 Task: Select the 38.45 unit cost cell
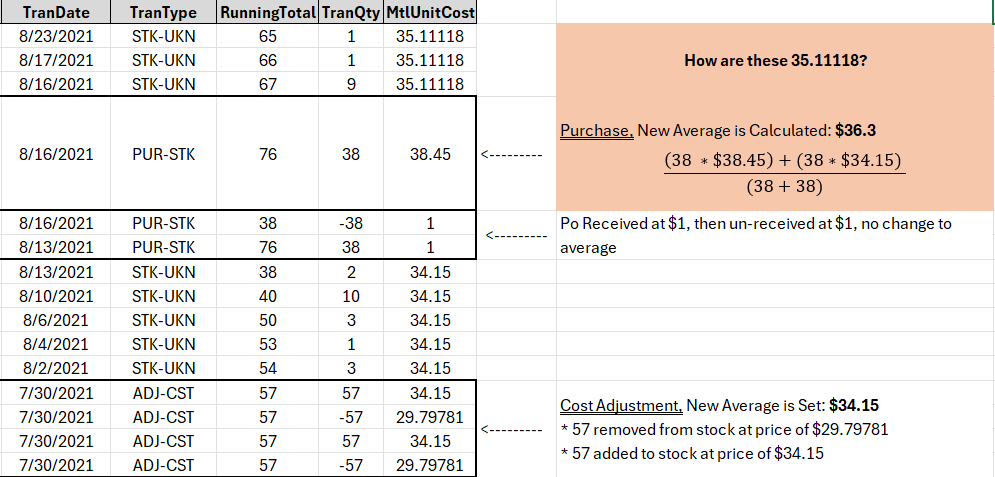(x=430, y=155)
